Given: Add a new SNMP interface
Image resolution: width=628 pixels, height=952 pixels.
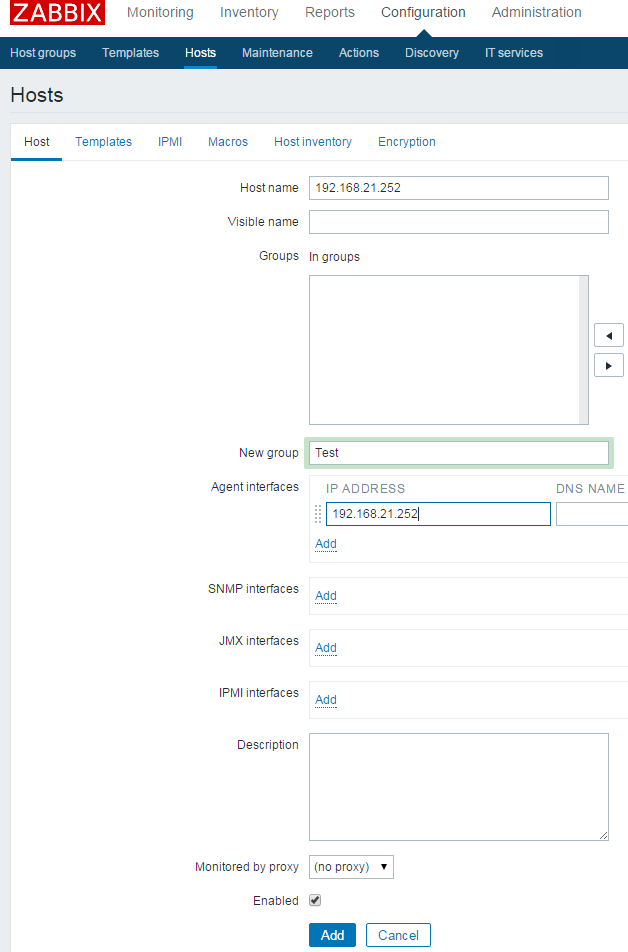Looking at the screenshot, I should [326, 596].
